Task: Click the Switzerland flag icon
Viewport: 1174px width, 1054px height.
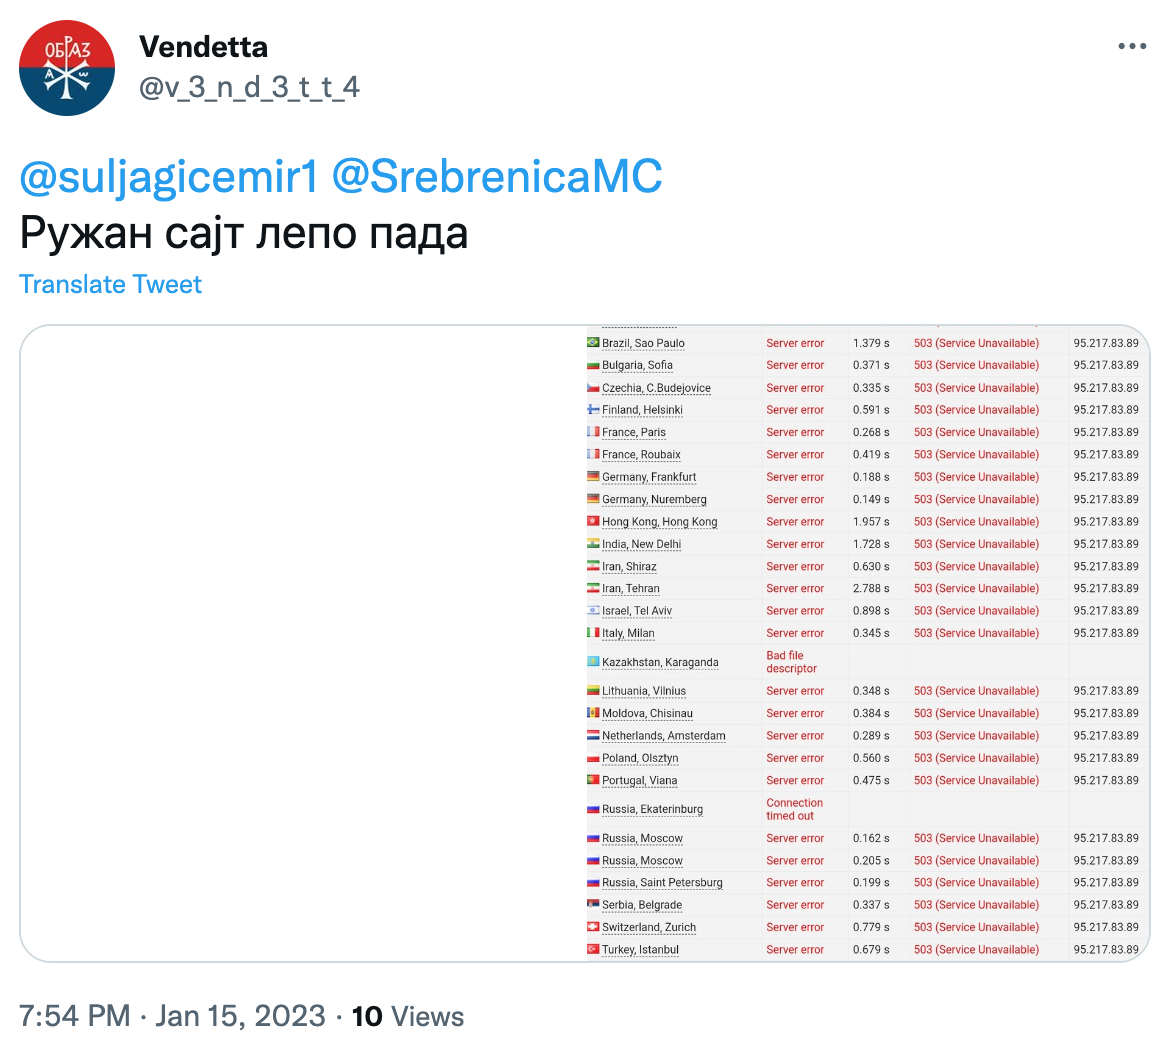Action: click(593, 927)
